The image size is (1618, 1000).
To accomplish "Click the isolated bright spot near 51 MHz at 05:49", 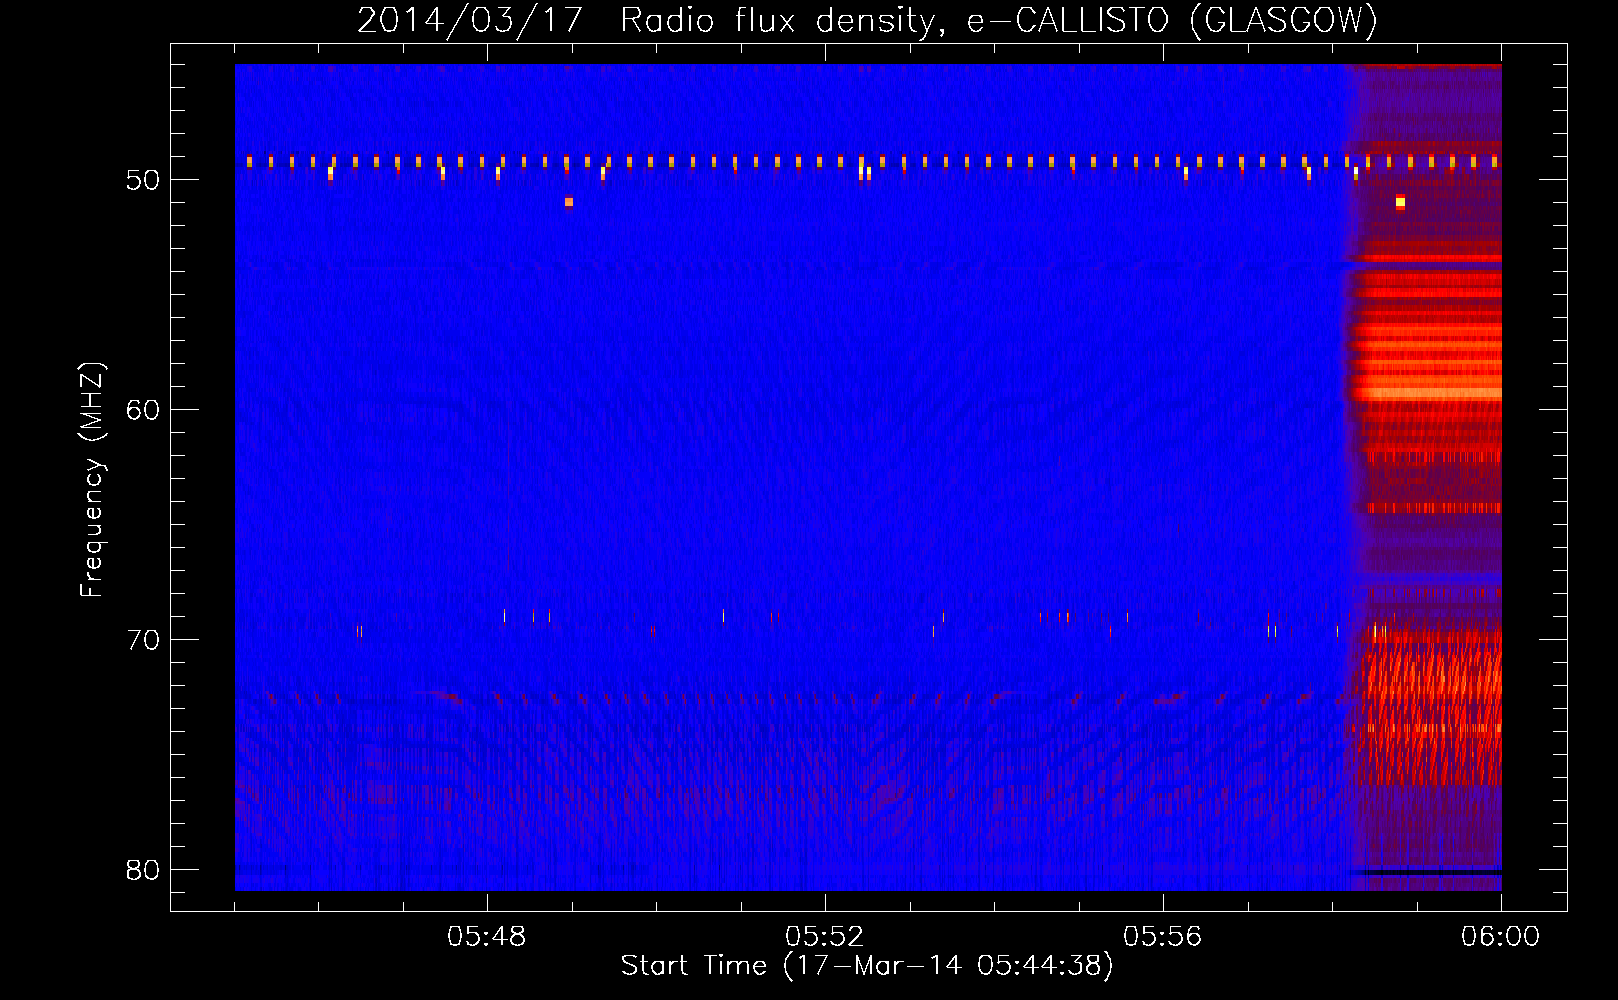I will (x=569, y=202).
